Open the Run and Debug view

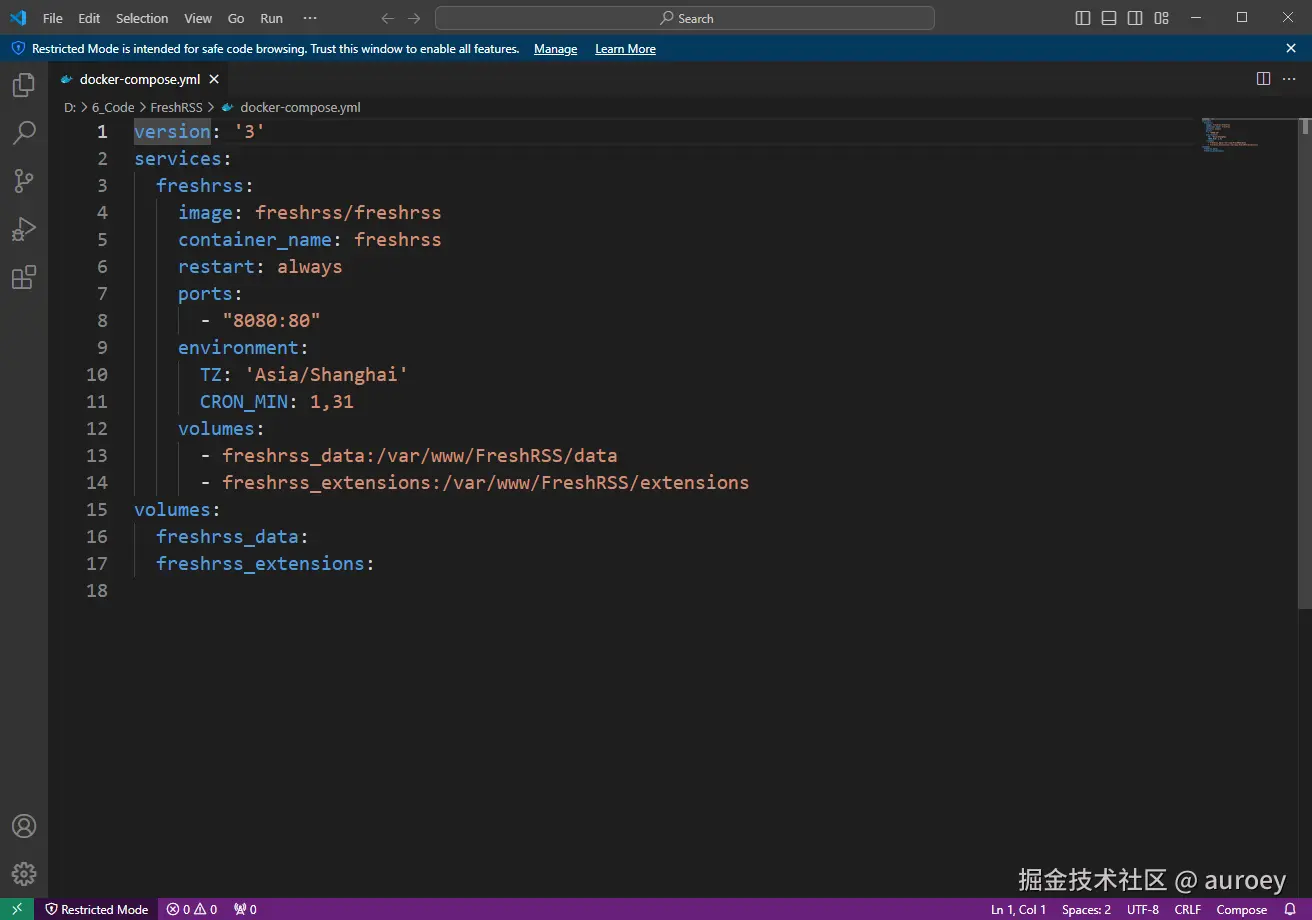tap(24, 229)
